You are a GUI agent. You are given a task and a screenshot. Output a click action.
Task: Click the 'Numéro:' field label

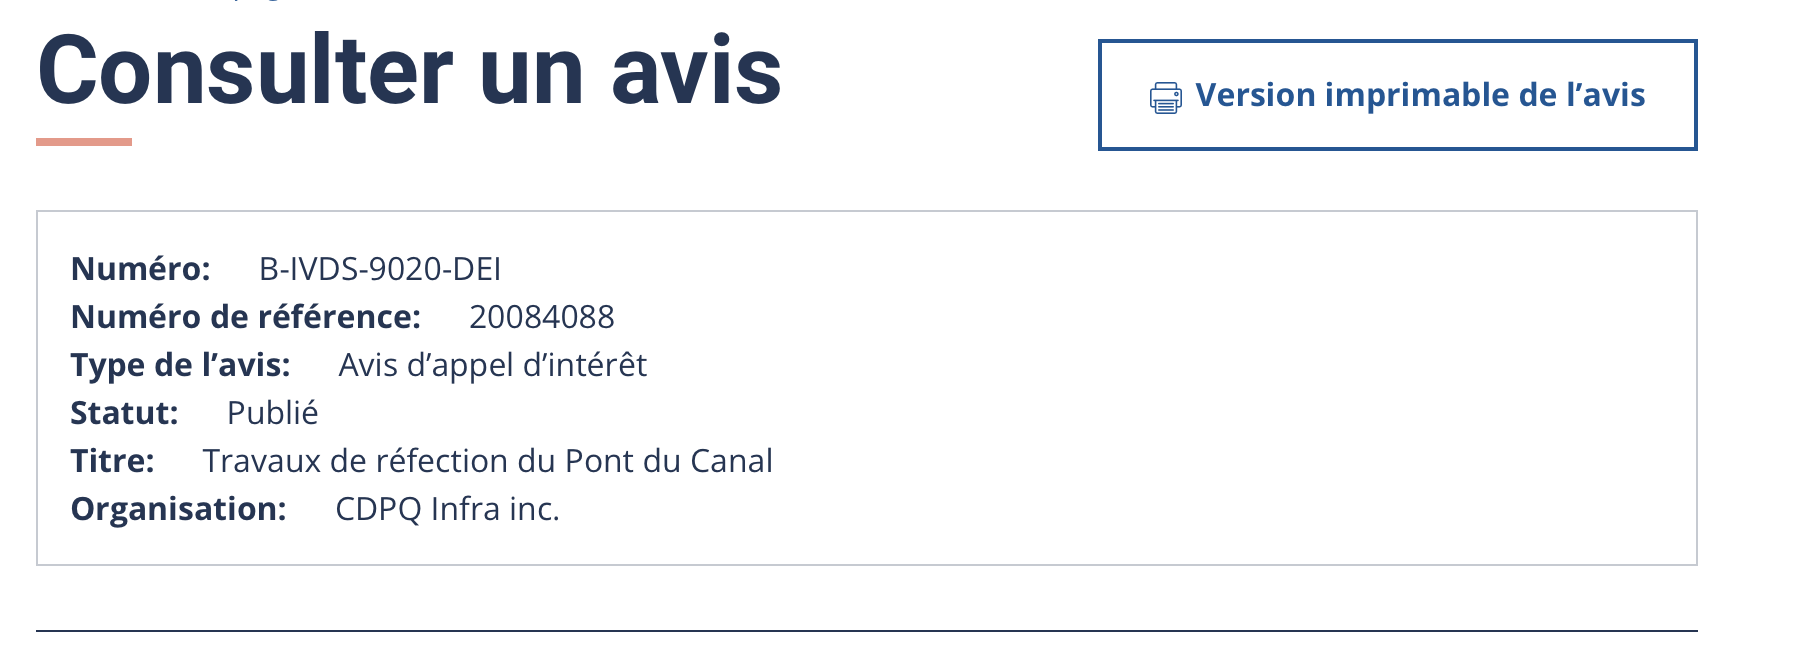(140, 269)
